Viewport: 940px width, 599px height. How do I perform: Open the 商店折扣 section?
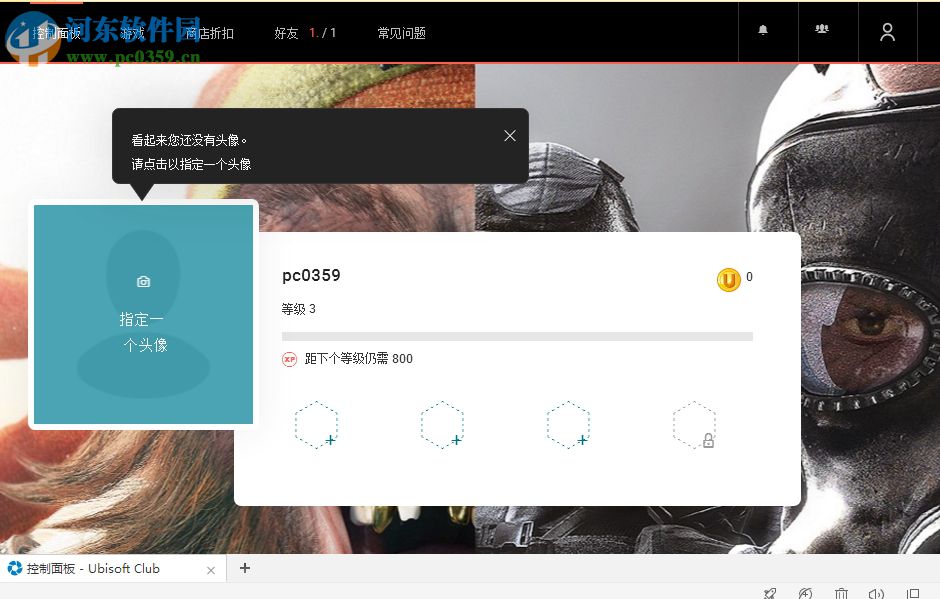[208, 33]
